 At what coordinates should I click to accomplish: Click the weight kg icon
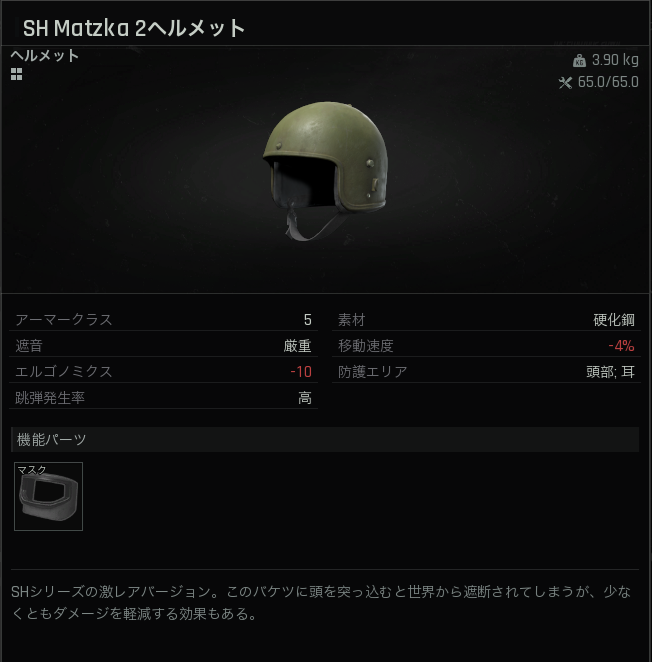pyautogui.click(x=579, y=61)
